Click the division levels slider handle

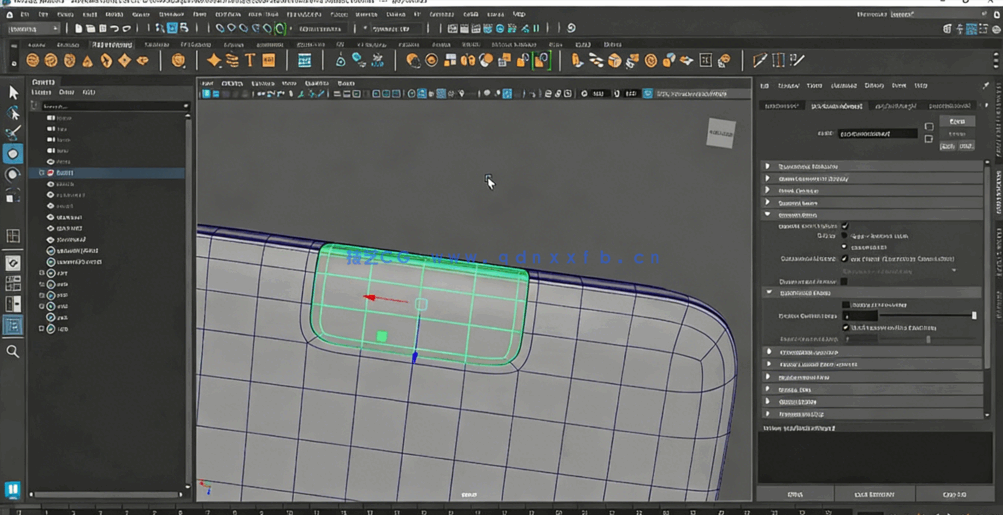pyautogui.click(x=974, y=316)
